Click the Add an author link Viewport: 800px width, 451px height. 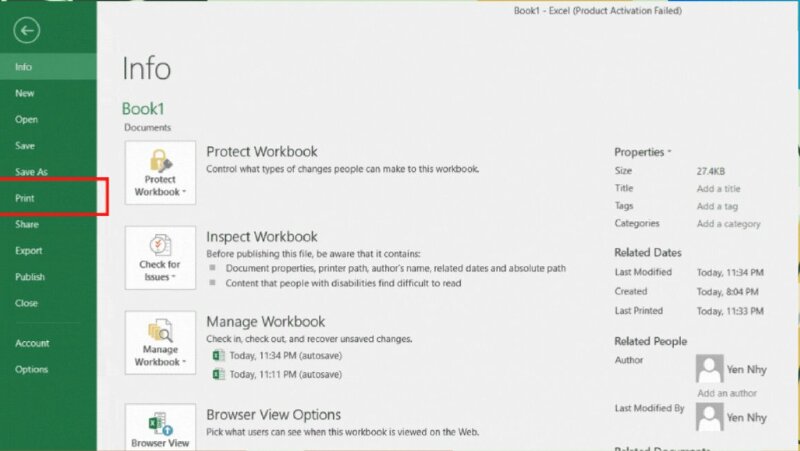pyautogui.click(x=727, y=393)
